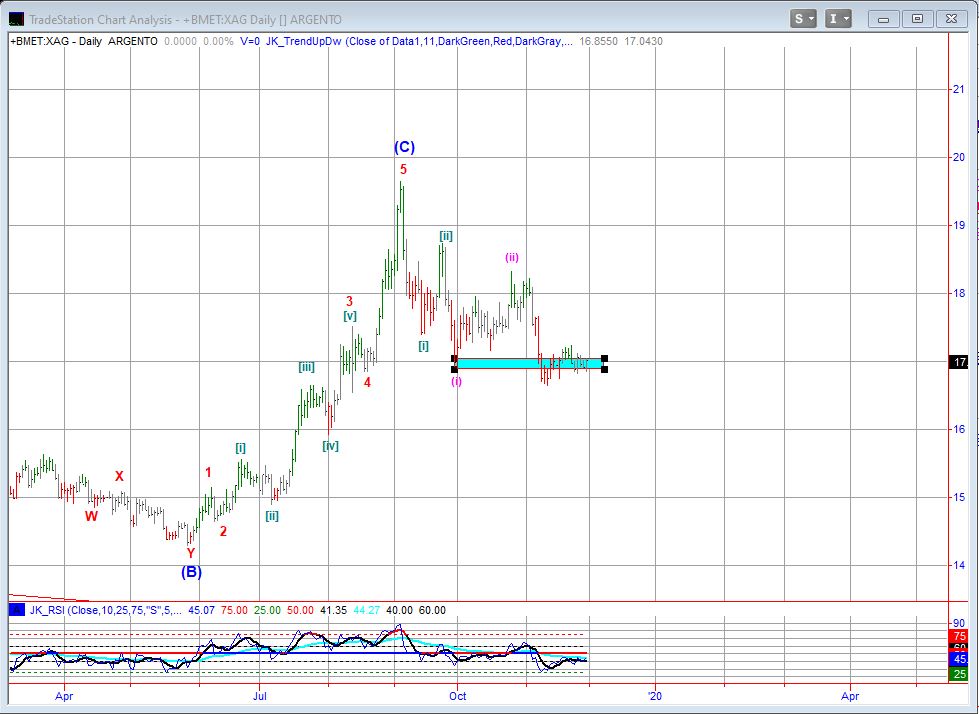Open the I dropdown in the title bar
This screenshot has height=714, width=979.
pos(838,19)
